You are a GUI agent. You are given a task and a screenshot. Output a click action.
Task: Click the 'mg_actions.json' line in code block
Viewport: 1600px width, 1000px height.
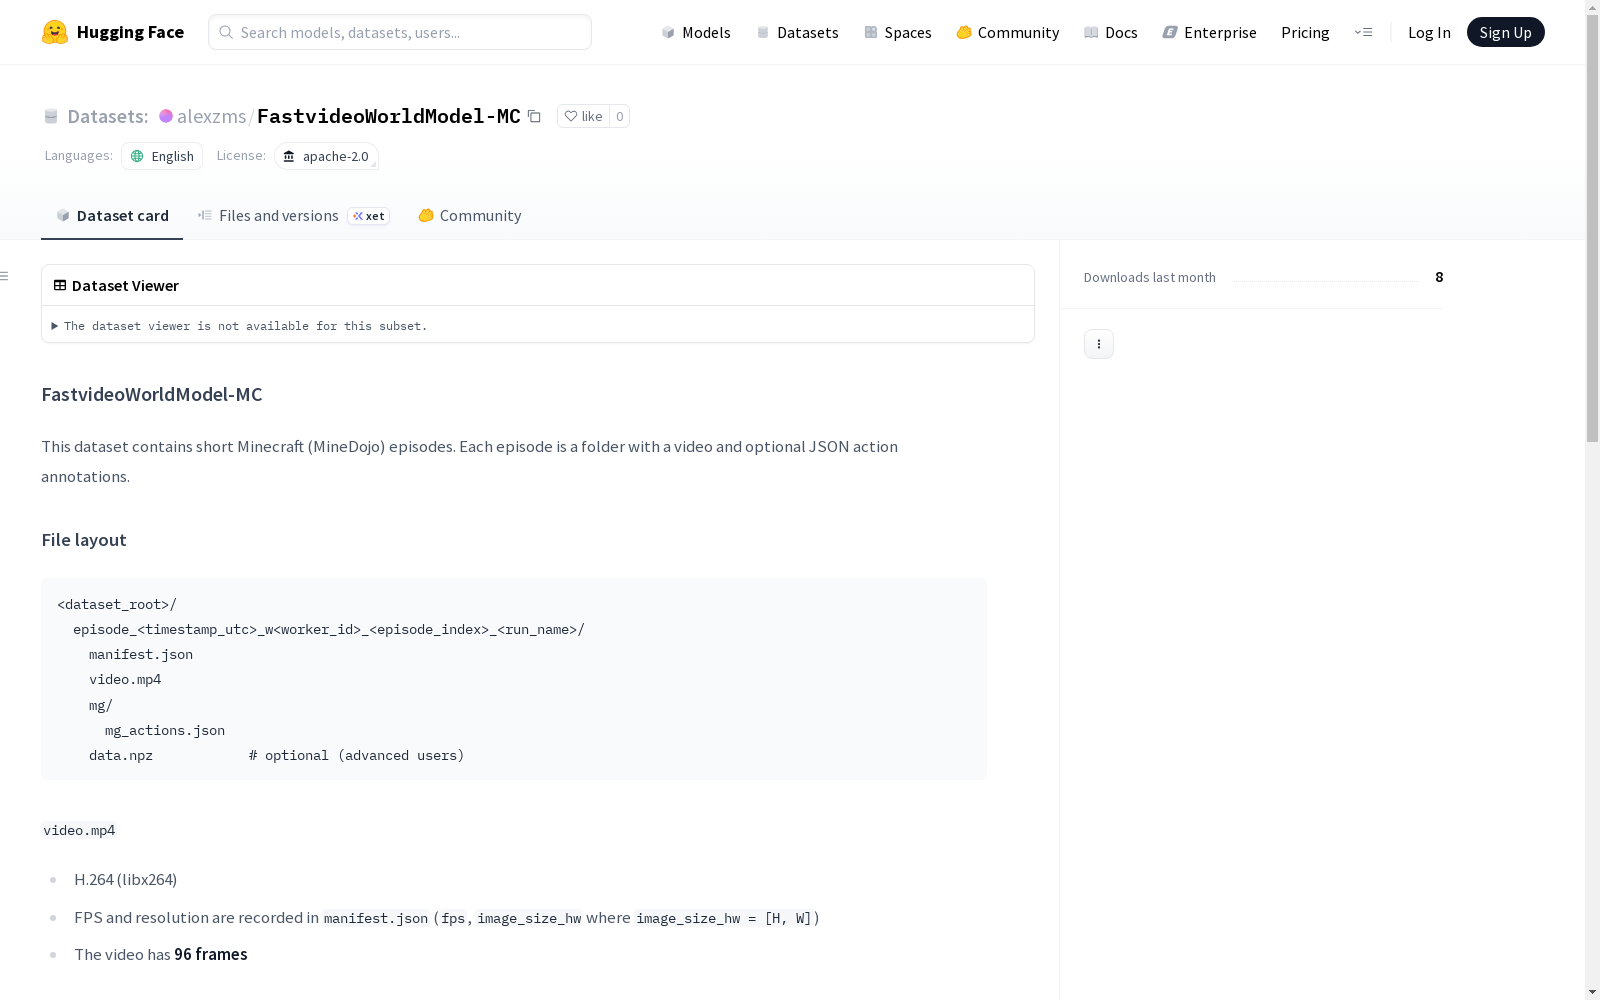pyautogui.click(x=165, y=730)
